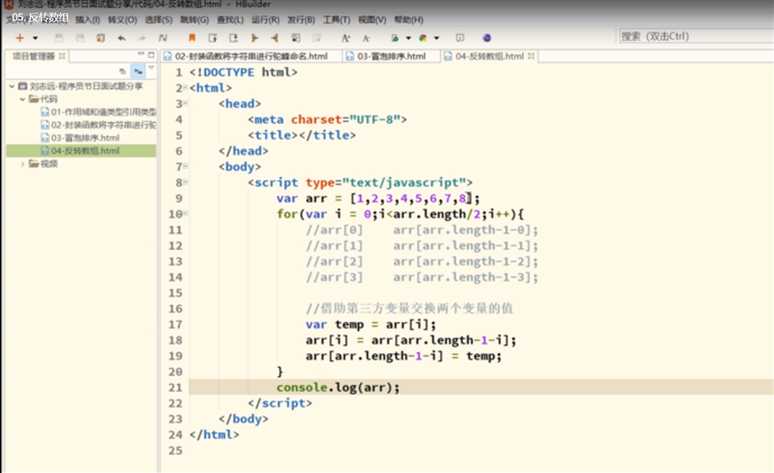Image resolution: width=774 pixels, height=473 pixels.
Task: Click the search box labeled 搜索 (双击Ctrl)
Action: (696, 36)
